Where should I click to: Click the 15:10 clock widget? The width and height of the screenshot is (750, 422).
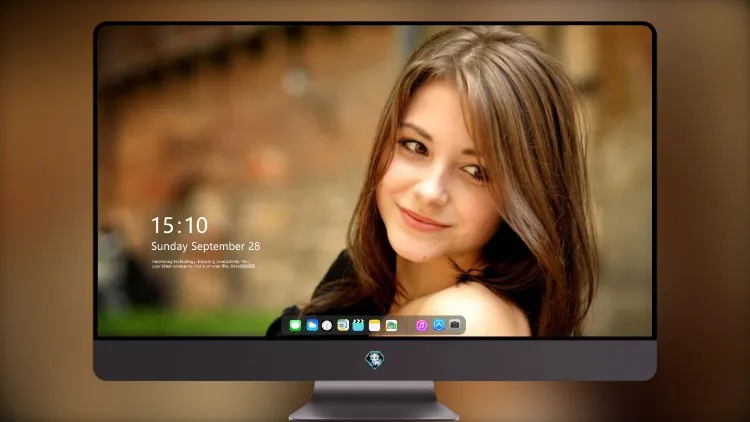(x=179, y=225)
